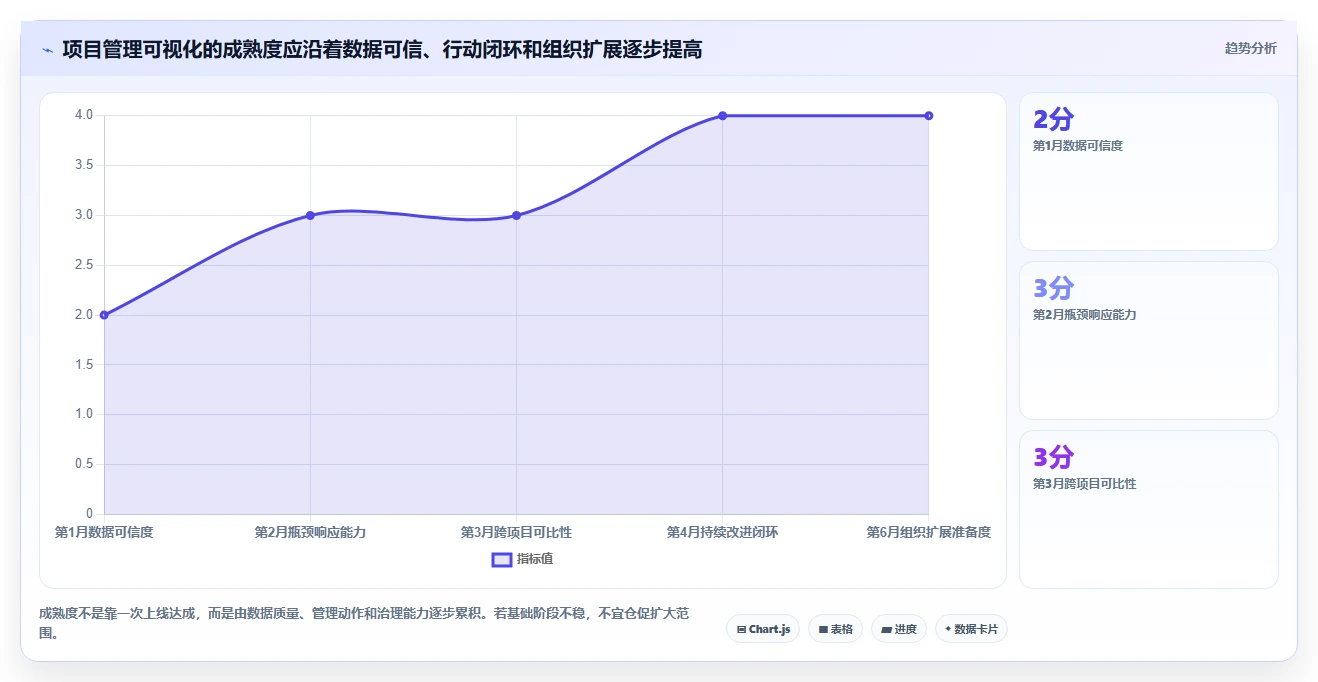This screenshot has height=682, width=1318.
Task: Click x-axis label 第4月持续改进闭环
Action: point(722,532)
